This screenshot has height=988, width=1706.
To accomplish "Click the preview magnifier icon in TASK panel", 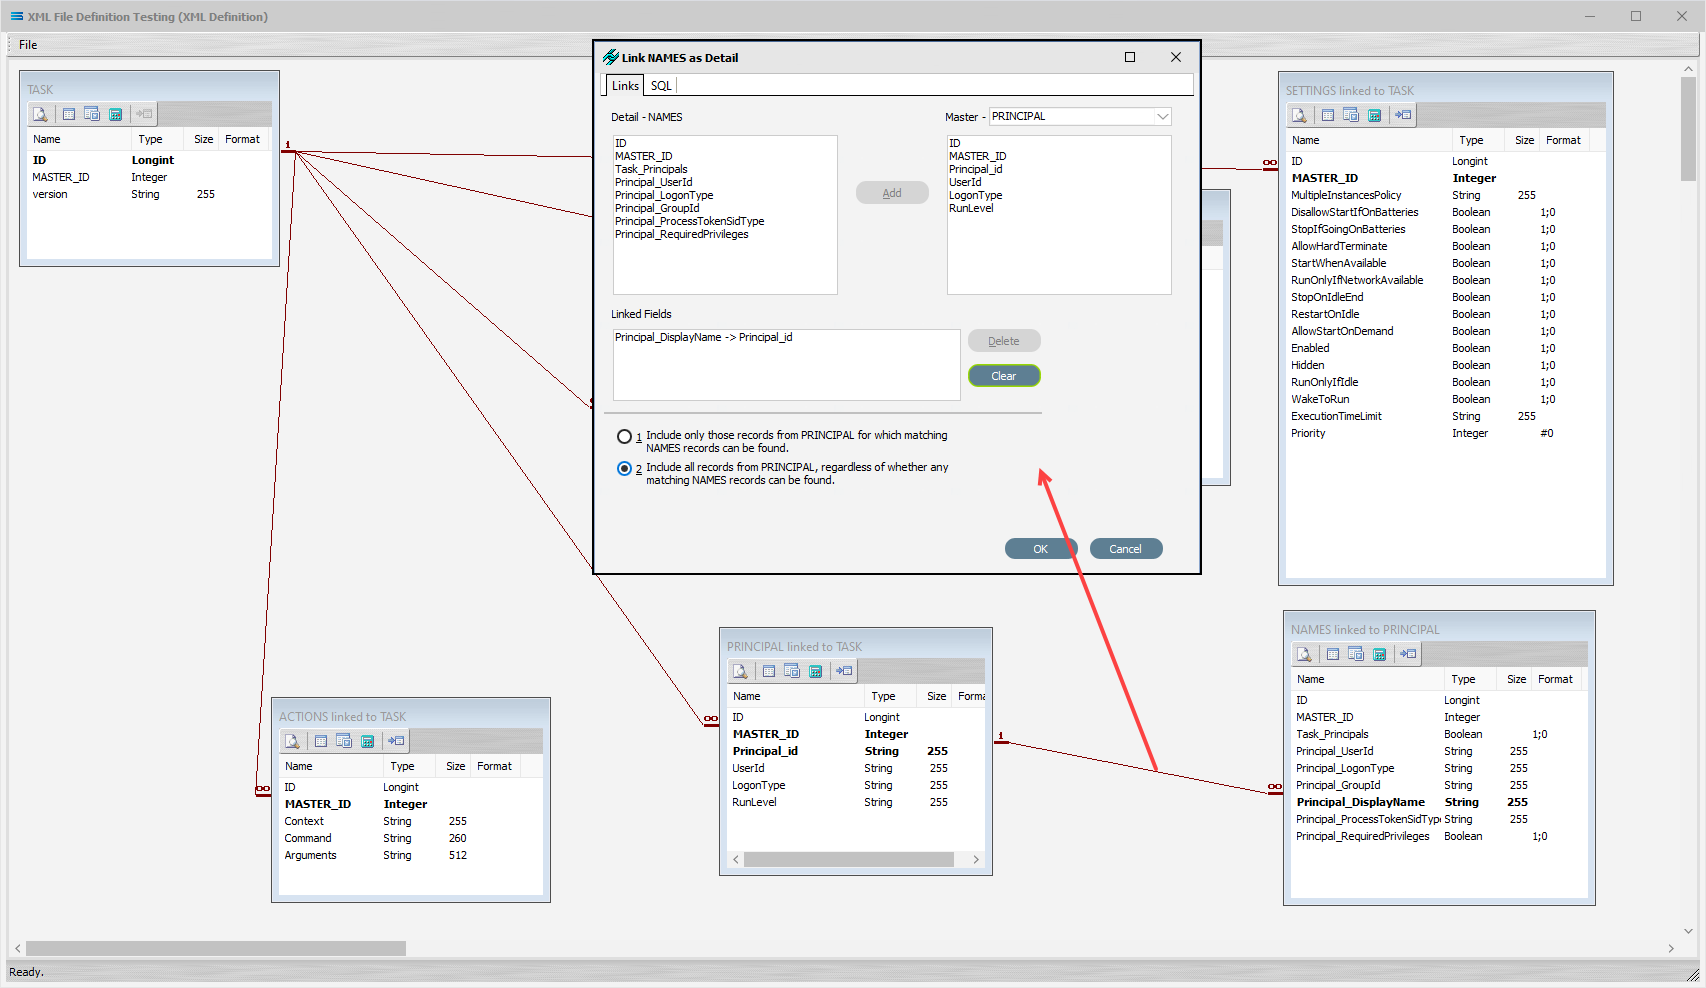I will coord(40,115).
